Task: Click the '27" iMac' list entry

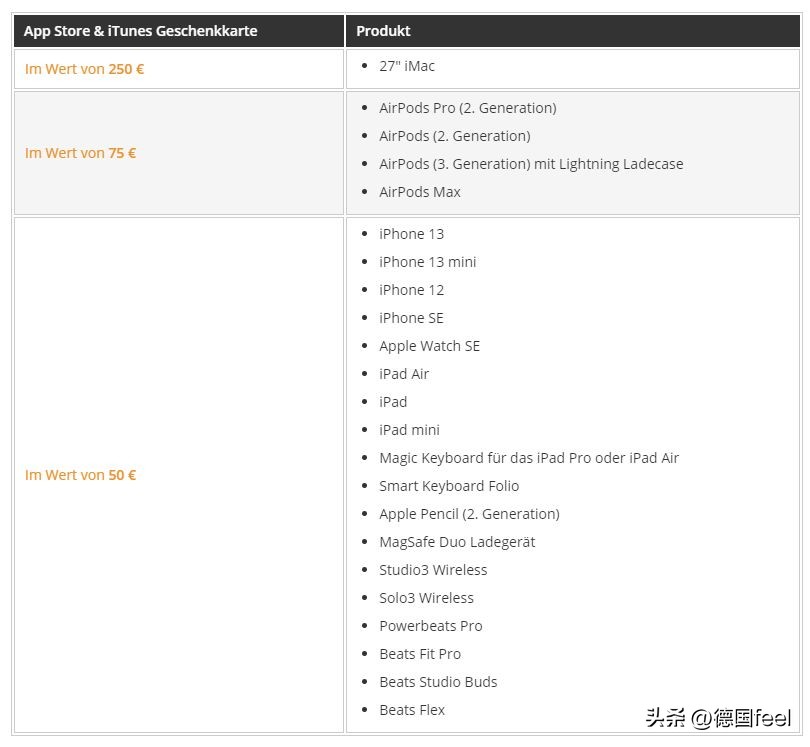Action: point(406,66)
